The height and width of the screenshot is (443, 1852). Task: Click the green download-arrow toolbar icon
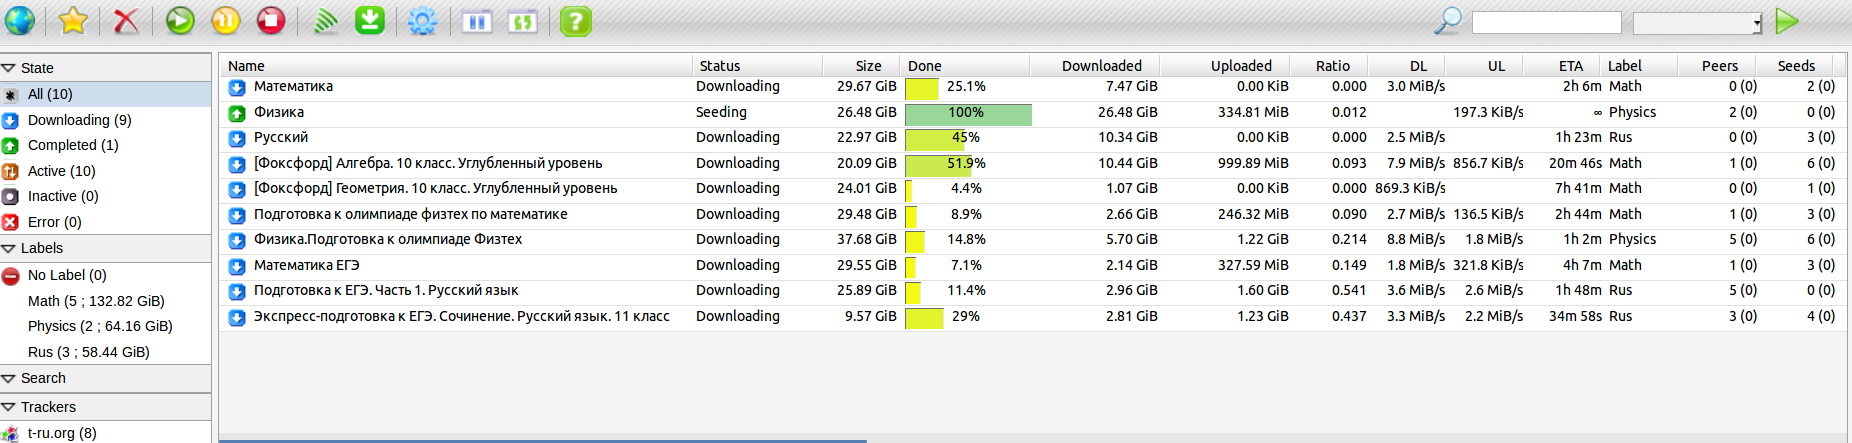pos(370,21)
